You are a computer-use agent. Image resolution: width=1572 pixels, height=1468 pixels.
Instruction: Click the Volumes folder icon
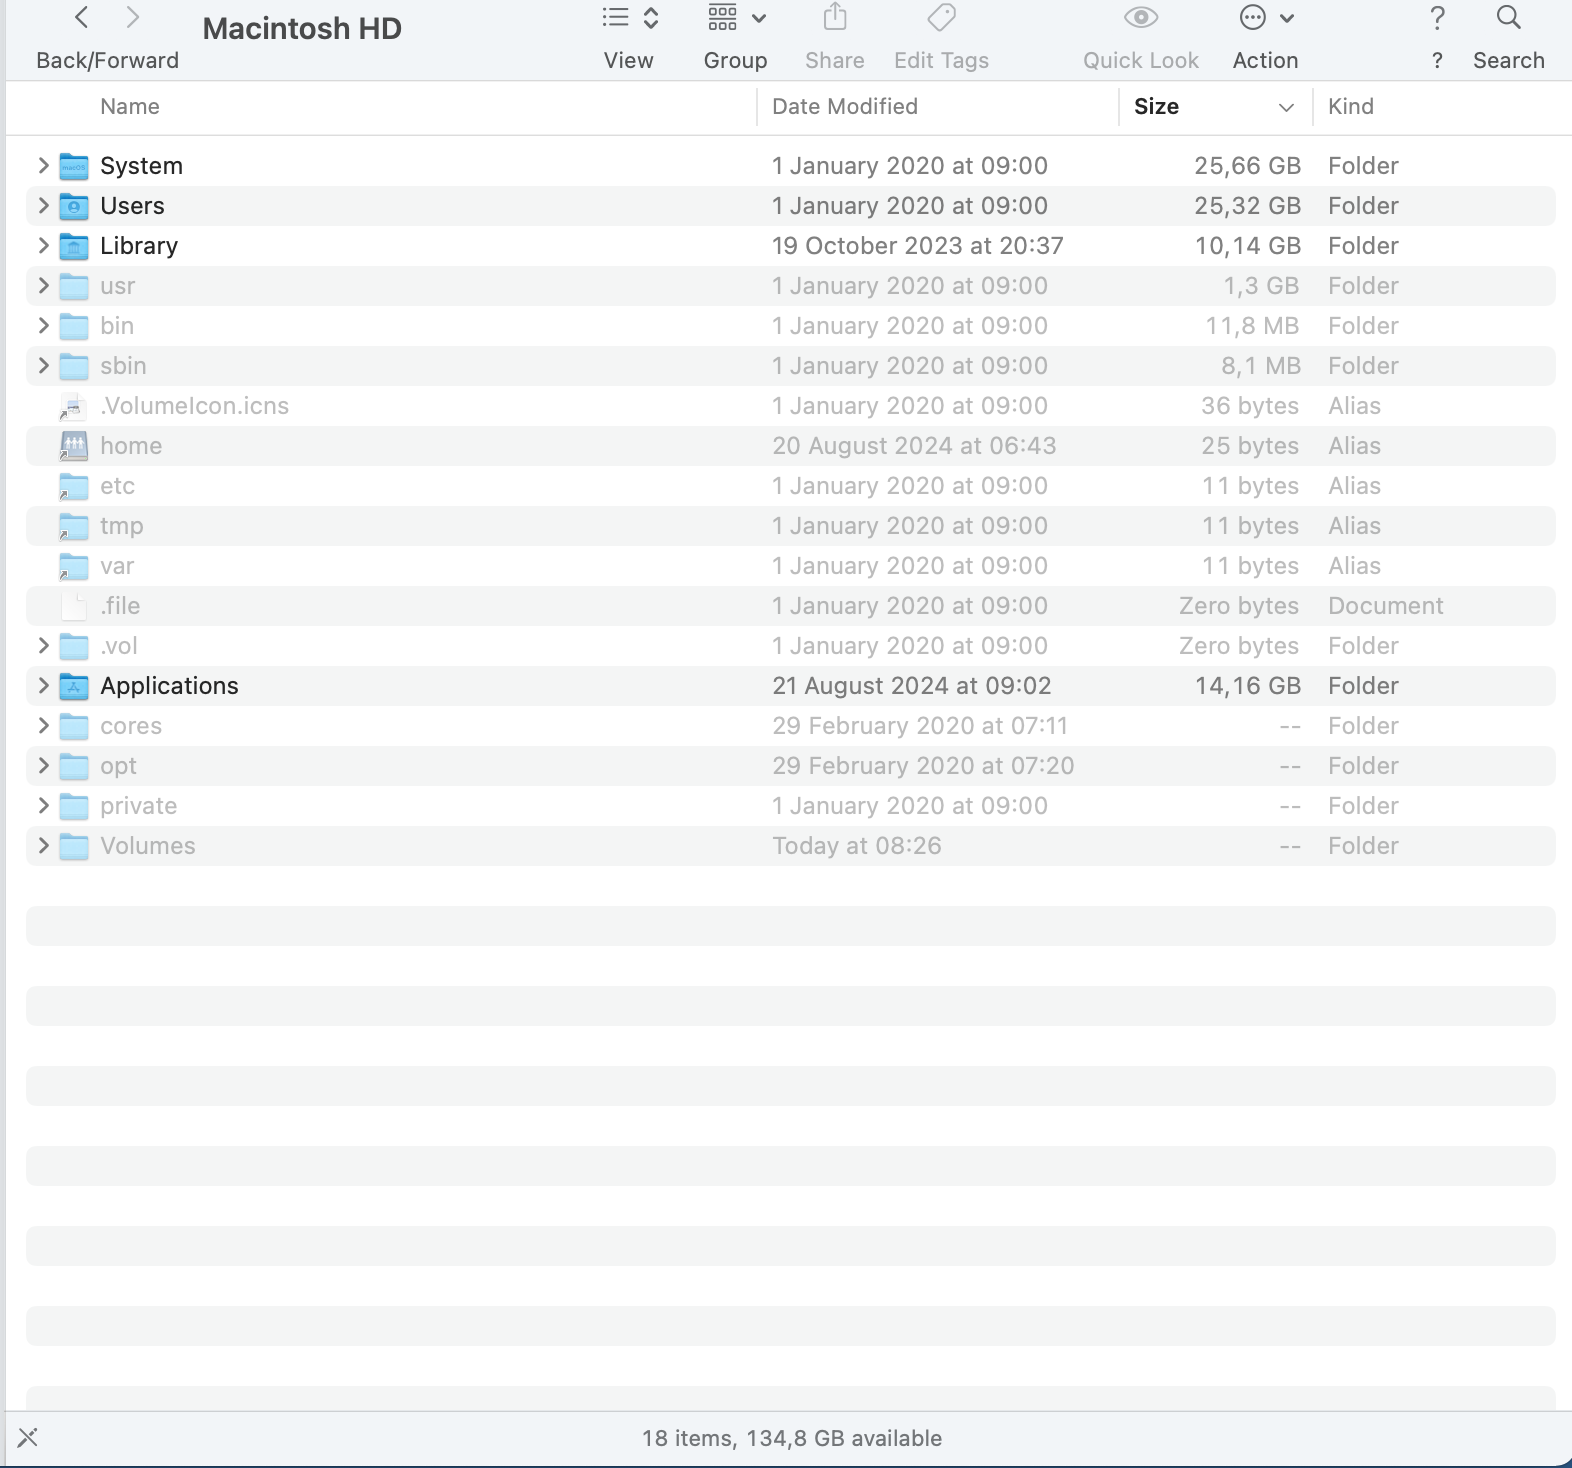tap(74, 846)
